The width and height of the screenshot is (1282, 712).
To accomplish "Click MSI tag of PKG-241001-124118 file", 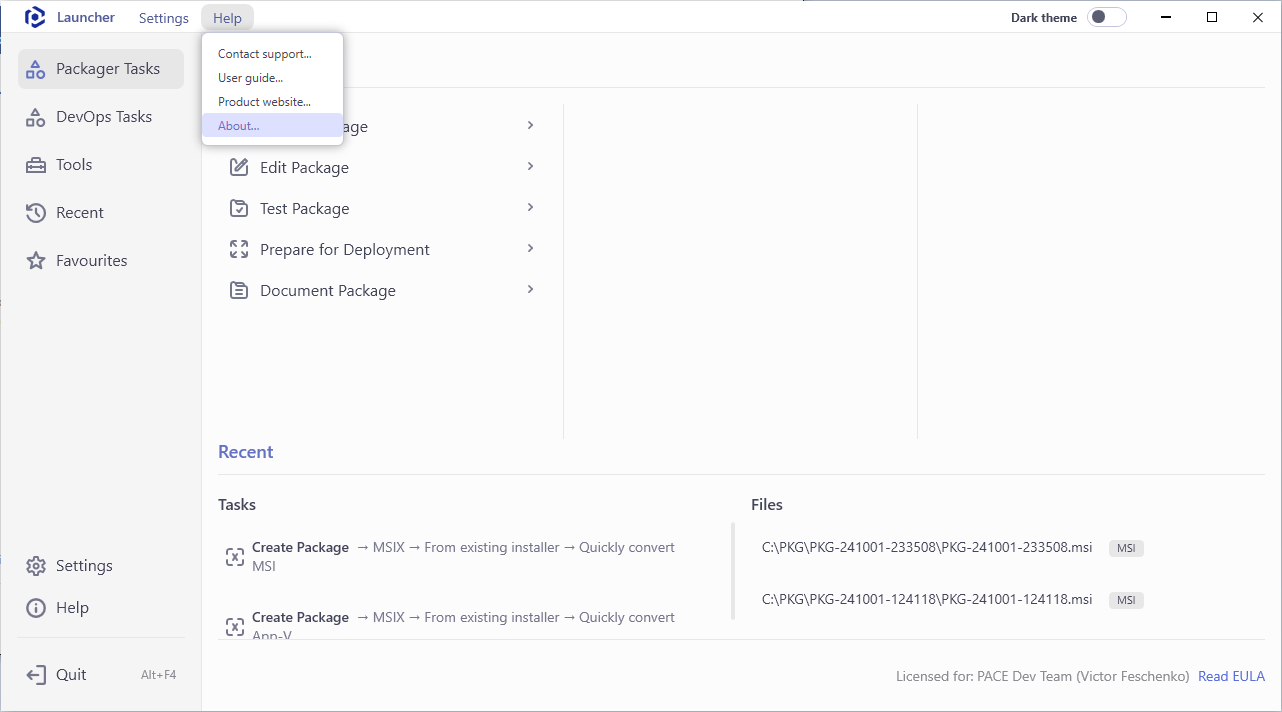I will click(x=1126, y=600).
